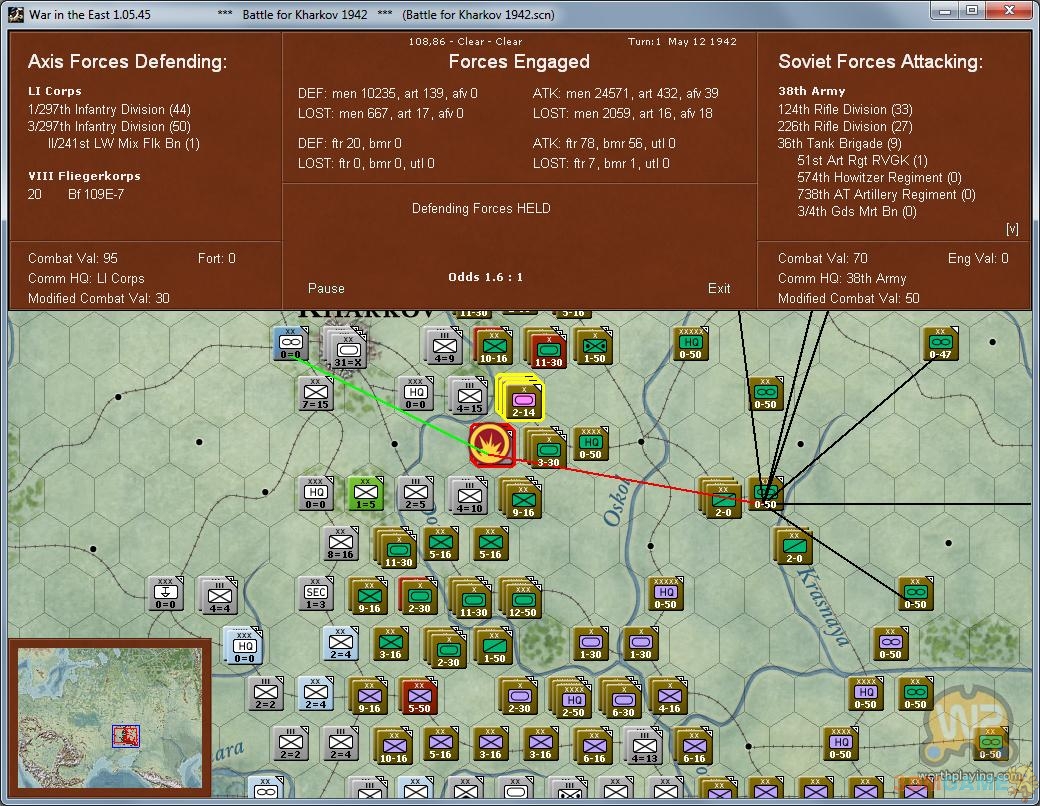This screenshot has height=806, width=1040.
Task: Click the 12-50 Soviet tank stack
Action: coord(521,598)
